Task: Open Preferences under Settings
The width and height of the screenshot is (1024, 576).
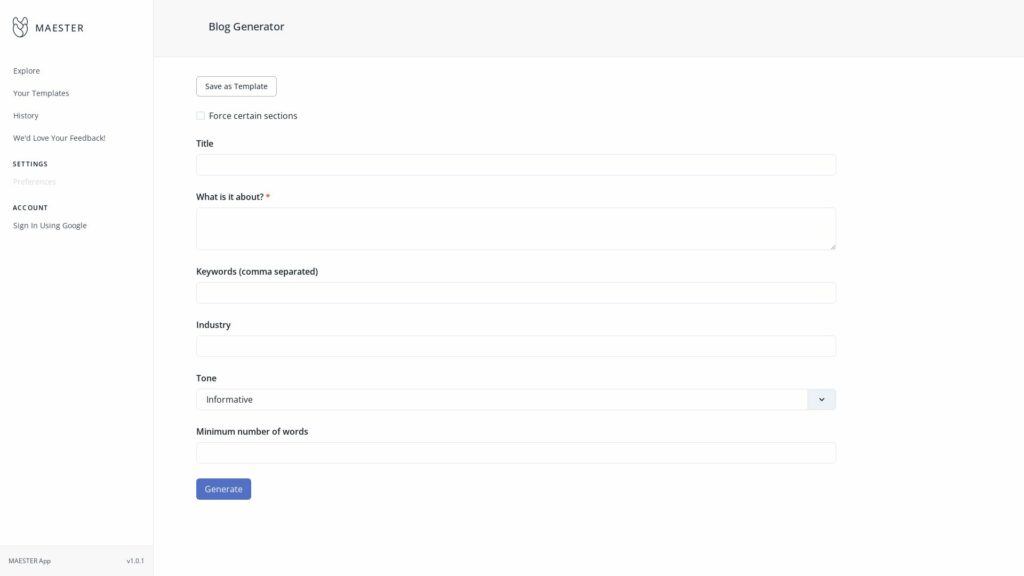Action: 34,181
